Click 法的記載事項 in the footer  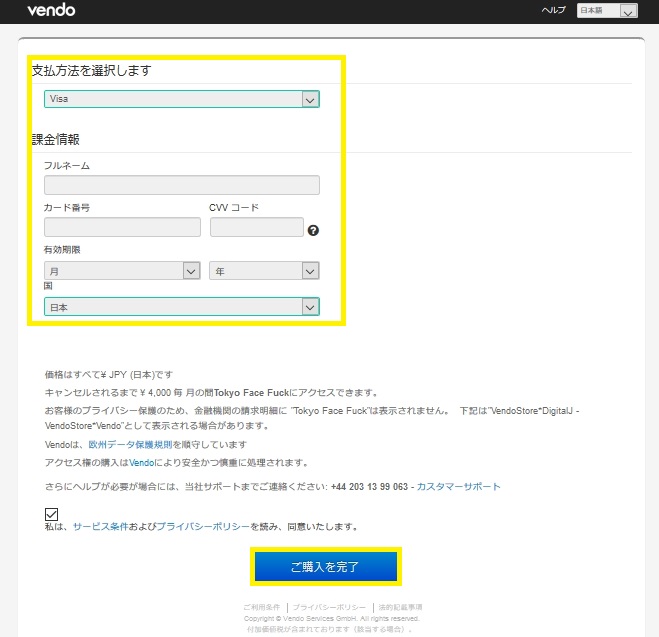(x=399, y=608)
